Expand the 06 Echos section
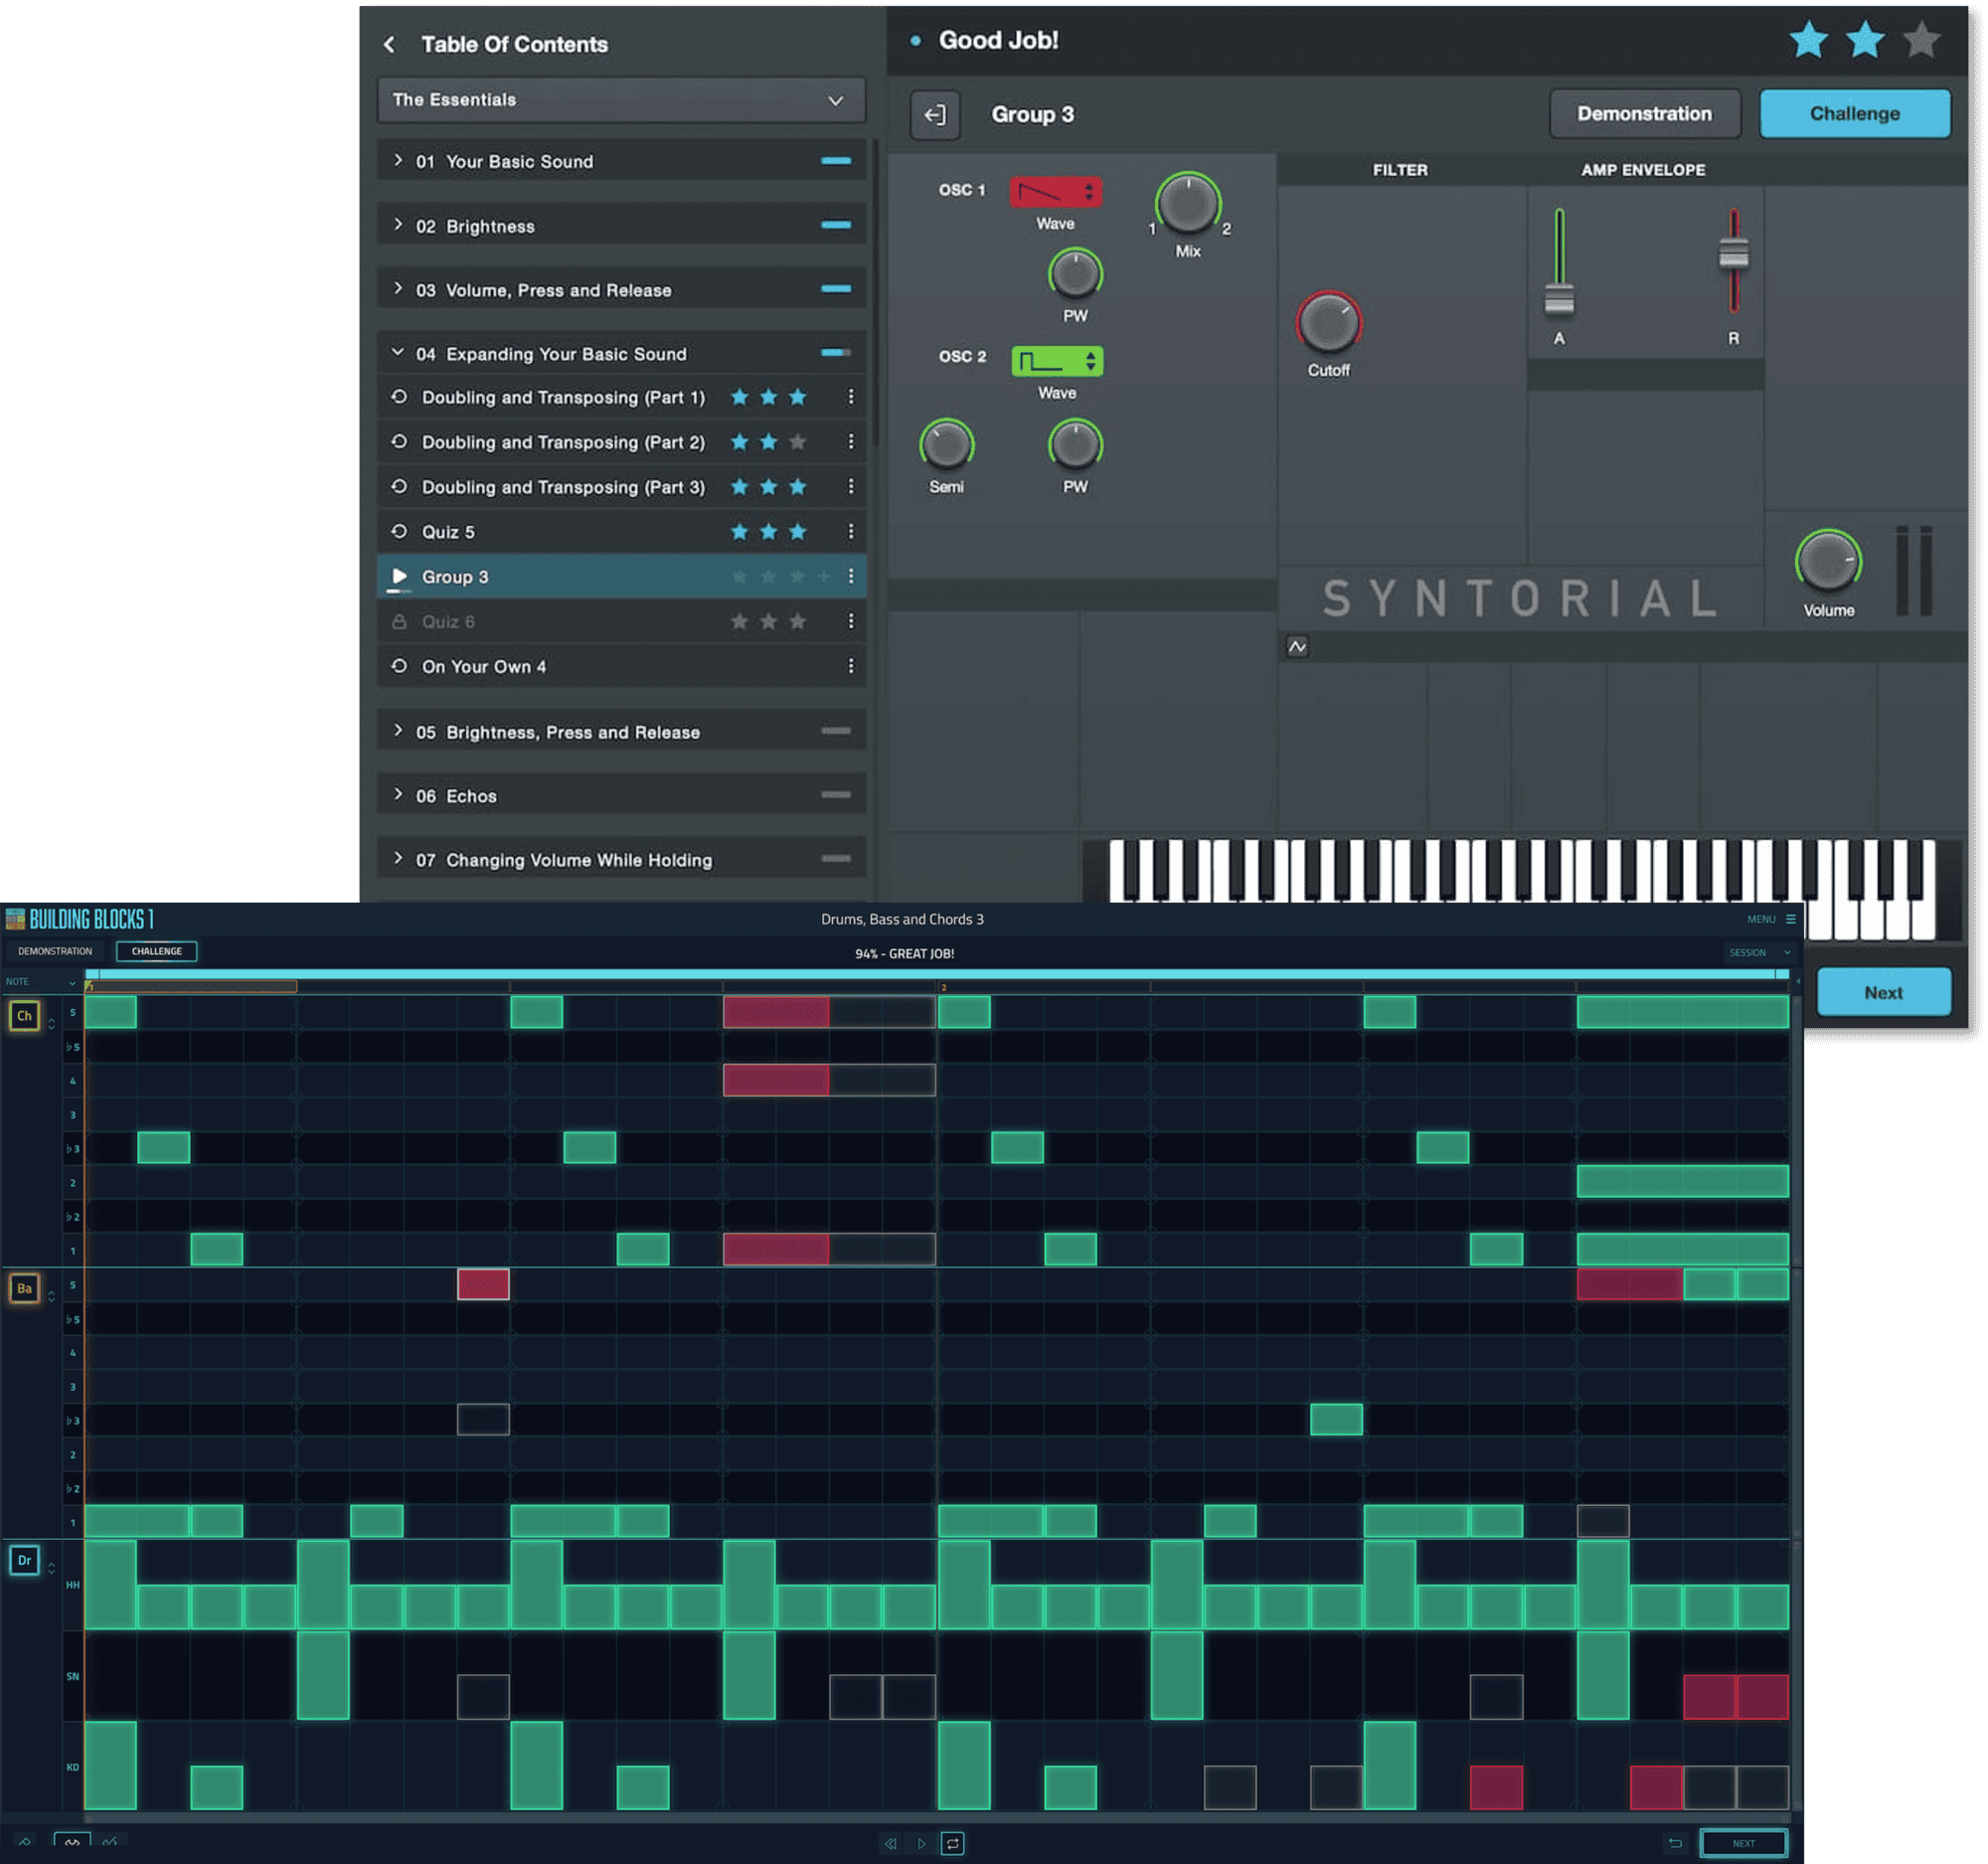 tap(398, 795)
